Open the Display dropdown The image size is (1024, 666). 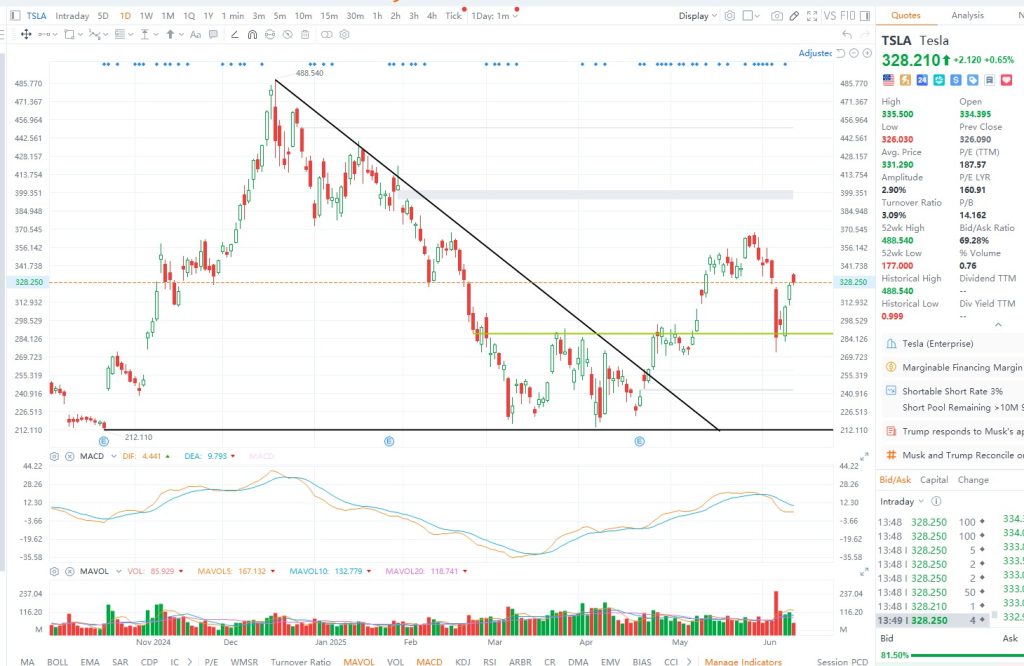point(697,16)
